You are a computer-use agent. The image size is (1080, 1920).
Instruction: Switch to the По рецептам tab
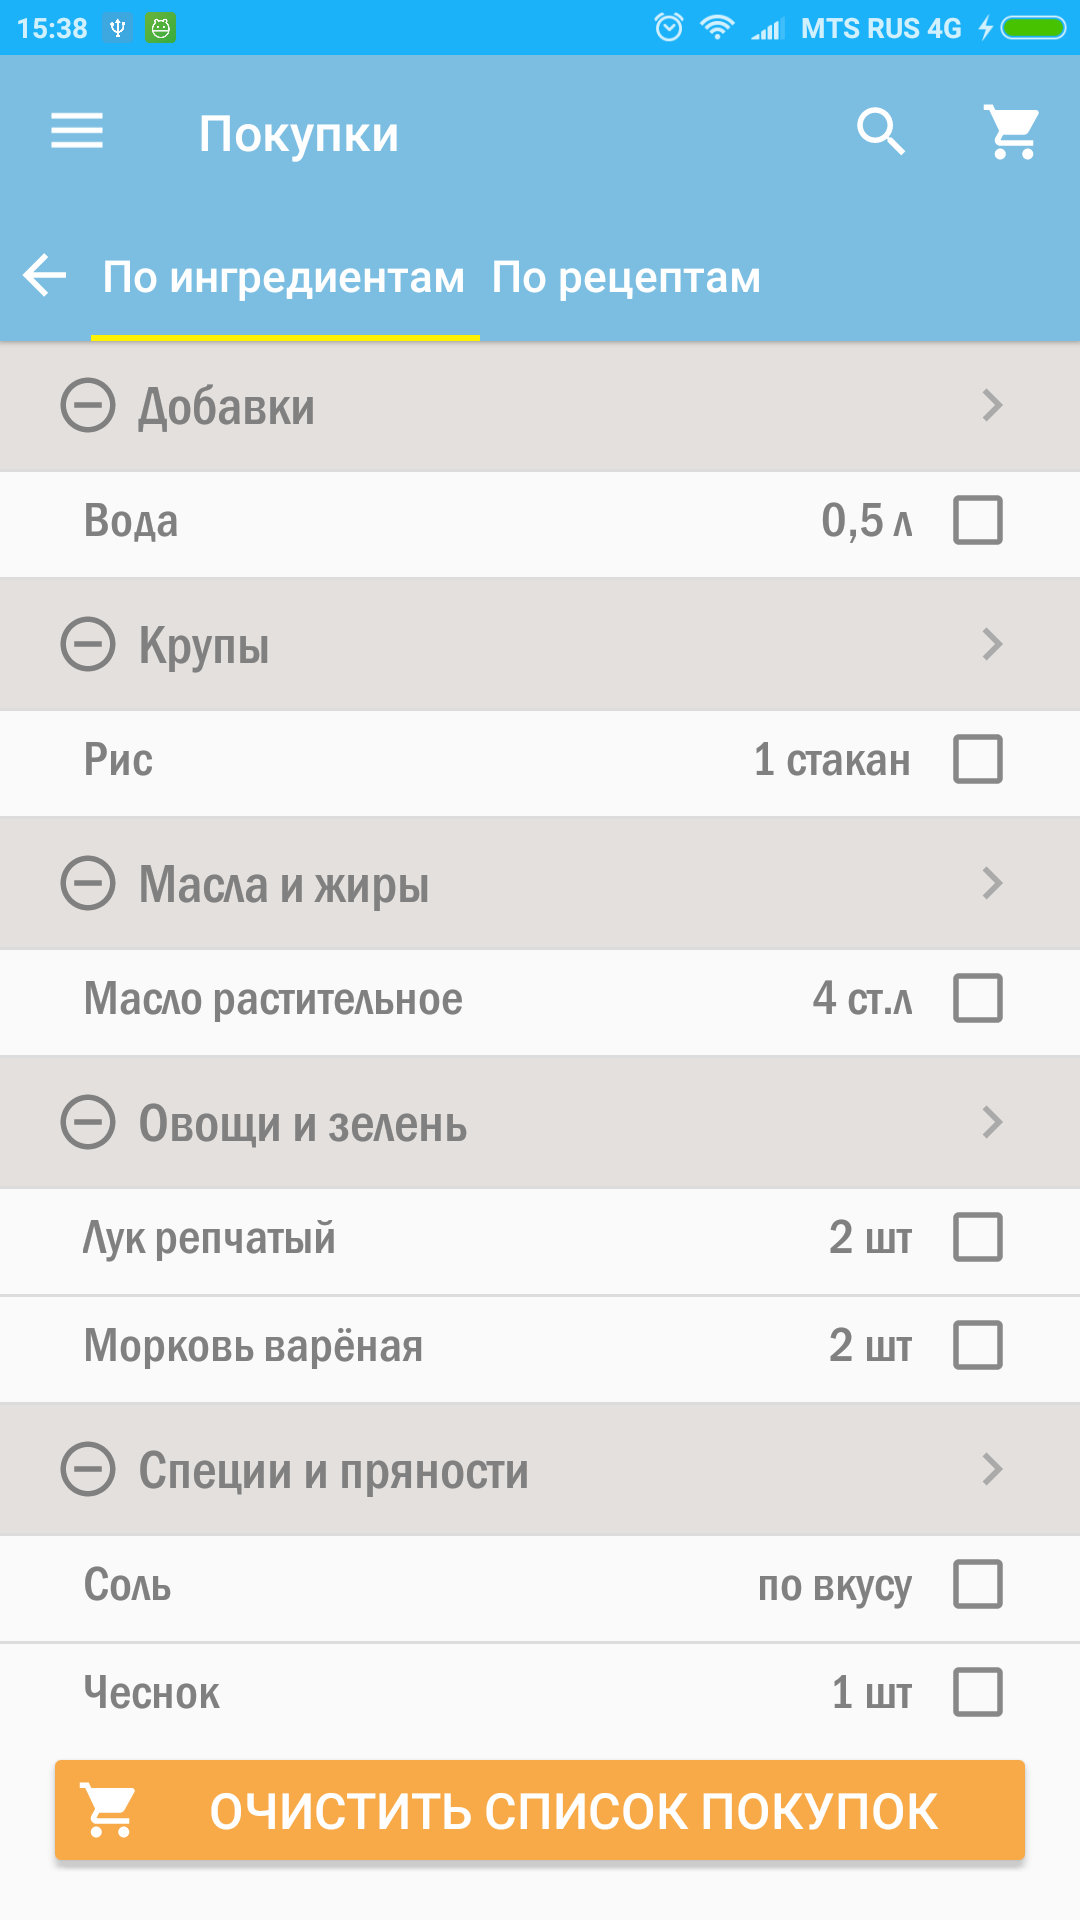click(x=626, y=278)
